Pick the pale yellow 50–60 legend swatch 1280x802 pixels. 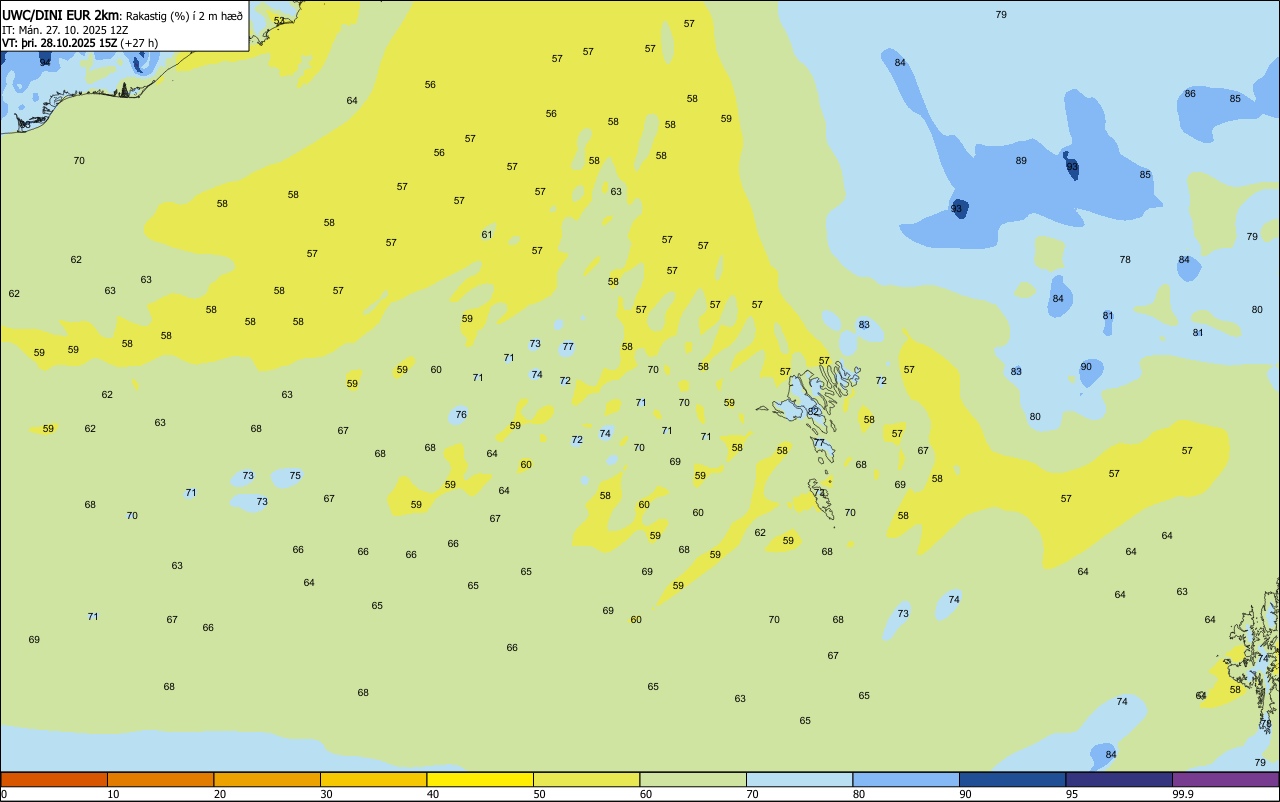[586, 779]
